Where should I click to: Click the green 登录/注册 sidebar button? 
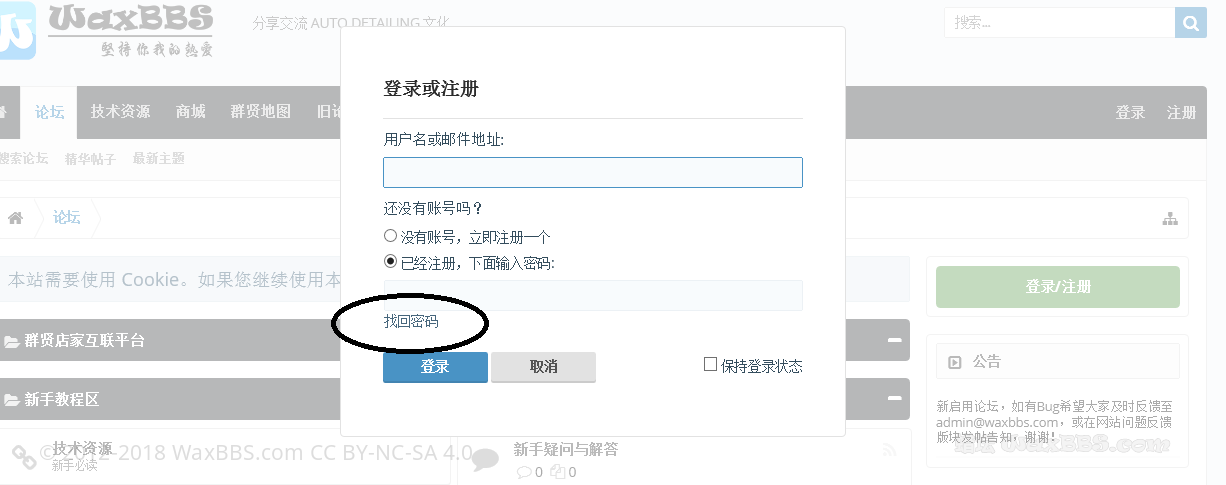click(1058, 287)
